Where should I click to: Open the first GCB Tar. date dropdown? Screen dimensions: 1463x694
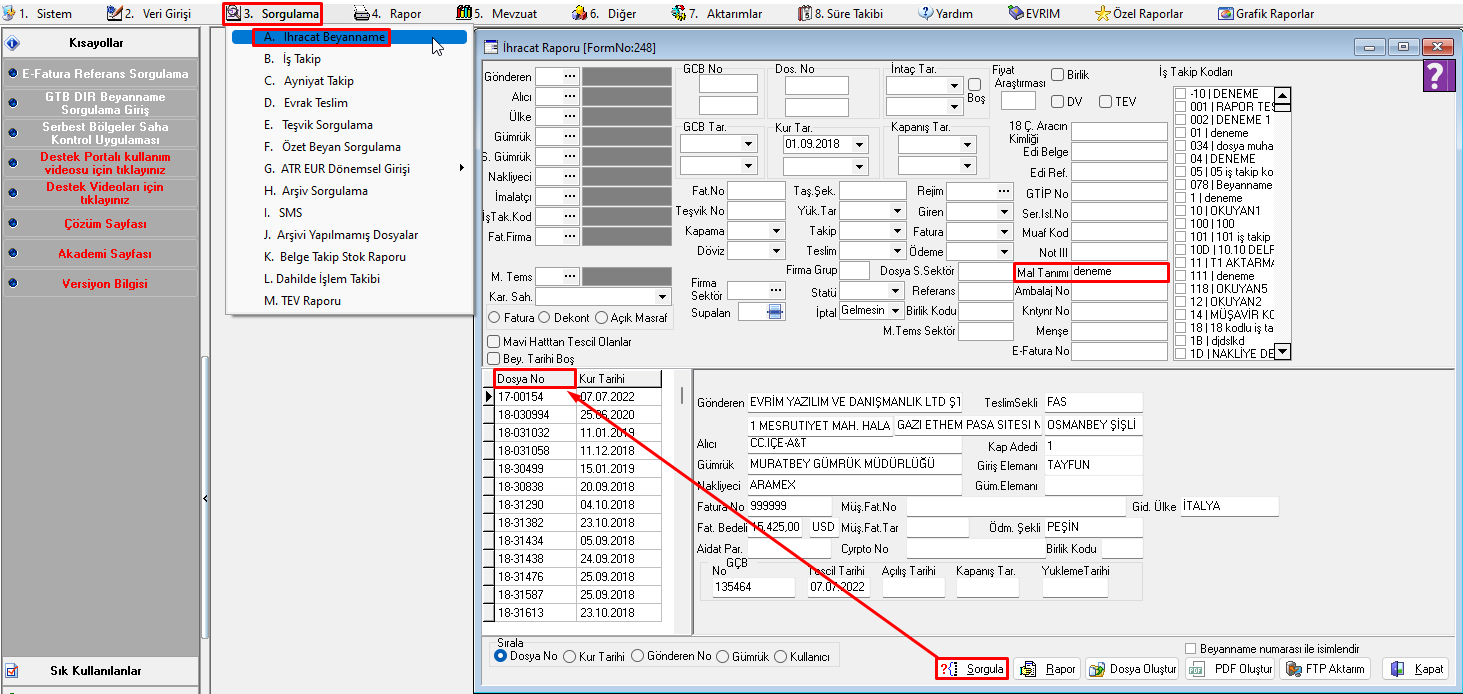[x=748, y=144]
